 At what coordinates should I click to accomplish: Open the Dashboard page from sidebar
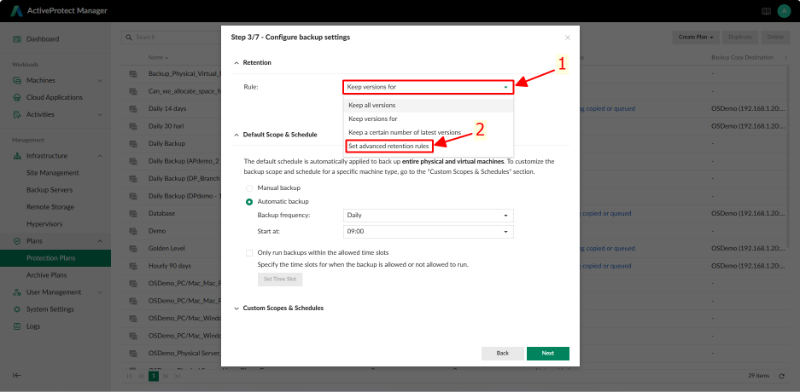click(43, 39)
